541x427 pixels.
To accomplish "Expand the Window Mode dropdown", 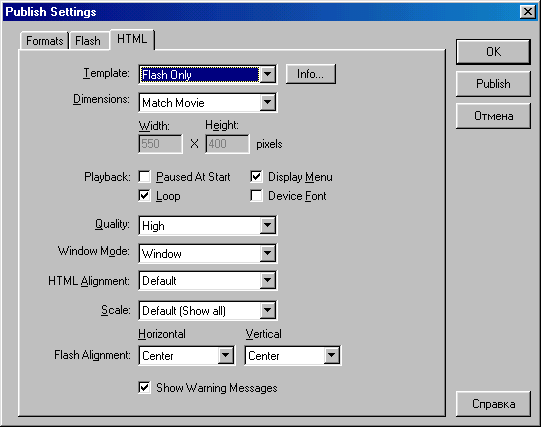I will (x=207, y=254).
